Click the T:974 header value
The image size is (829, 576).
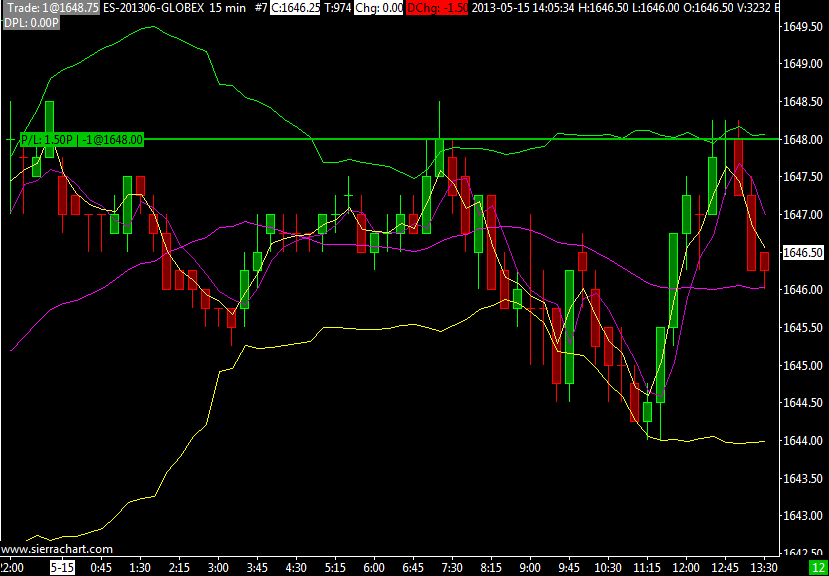point(336,8)
